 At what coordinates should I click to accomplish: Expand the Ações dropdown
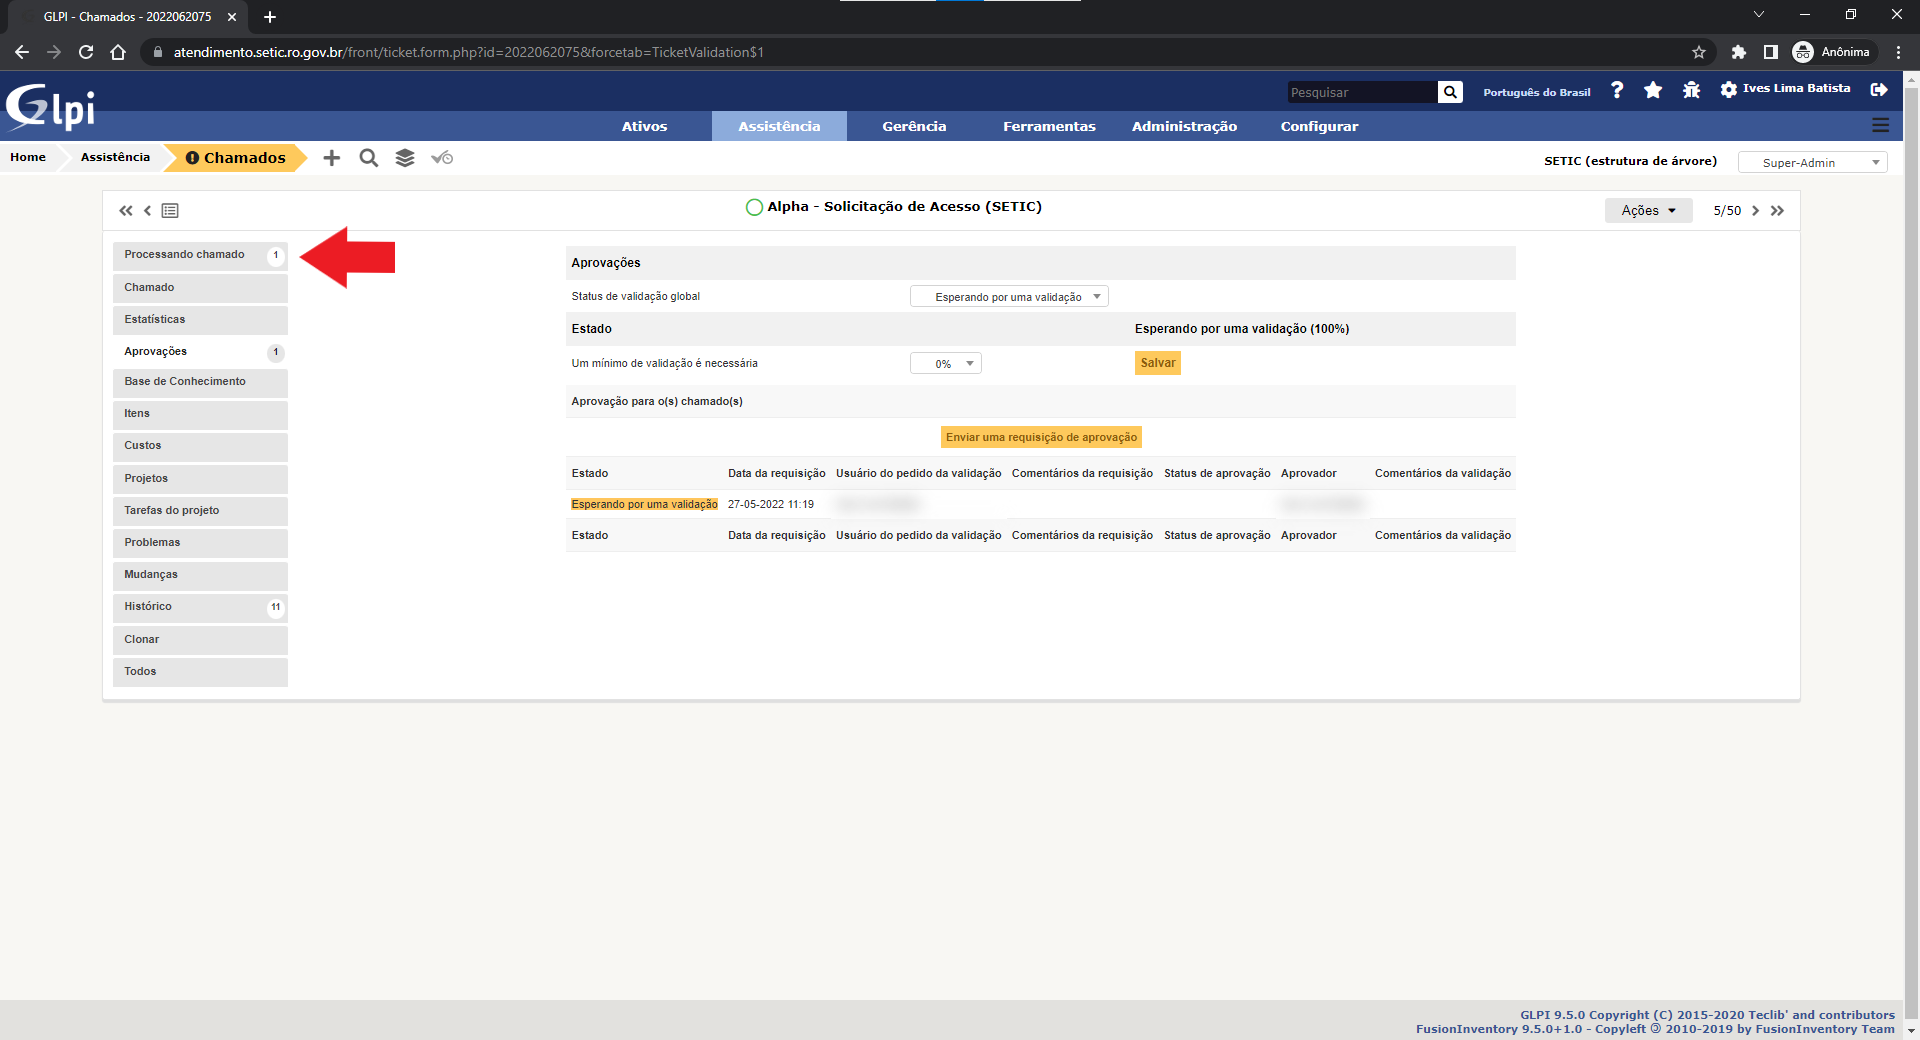click(x=1648, y=210)
